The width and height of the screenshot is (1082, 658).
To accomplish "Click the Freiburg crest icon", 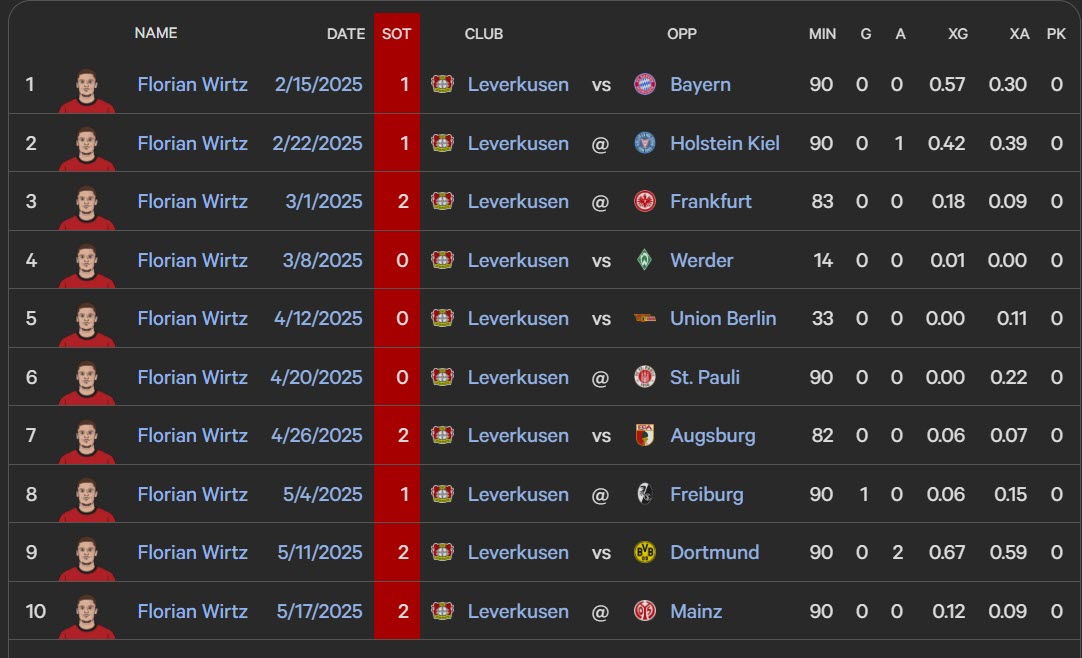I will 645,494.
